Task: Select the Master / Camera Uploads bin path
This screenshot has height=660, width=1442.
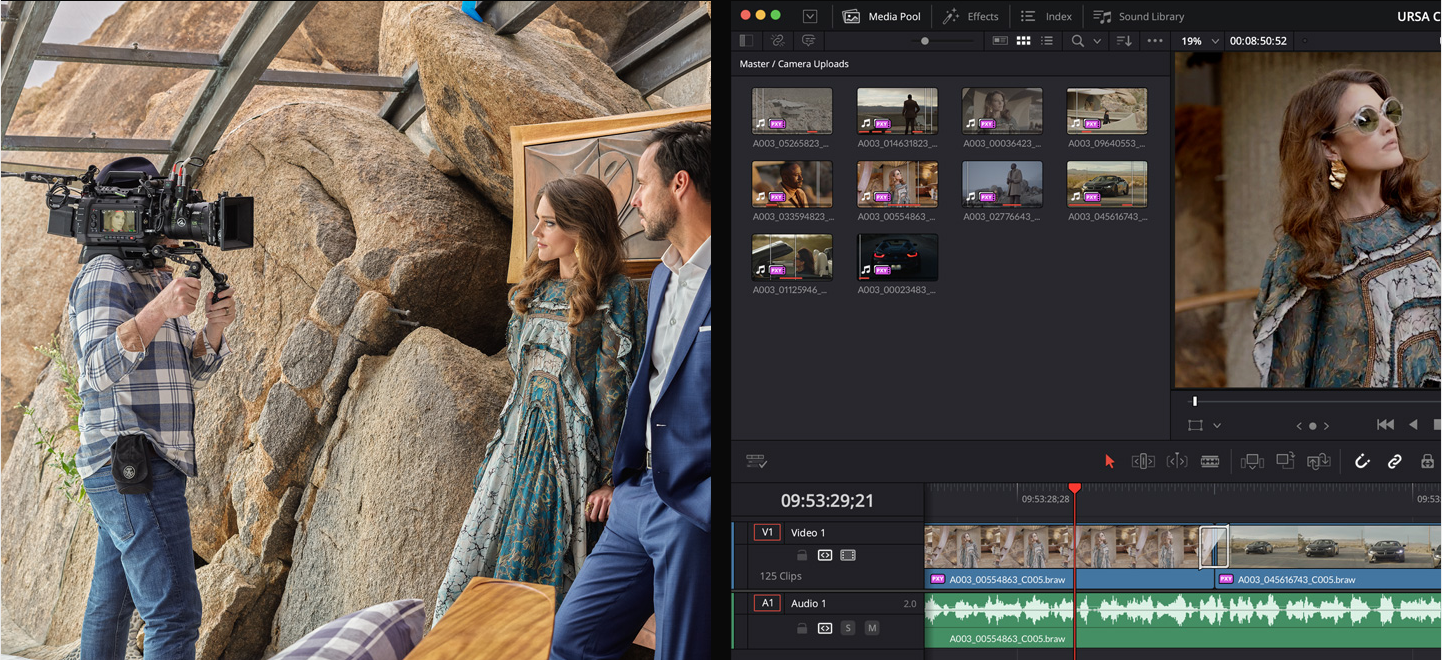Action: click(794, 64)
